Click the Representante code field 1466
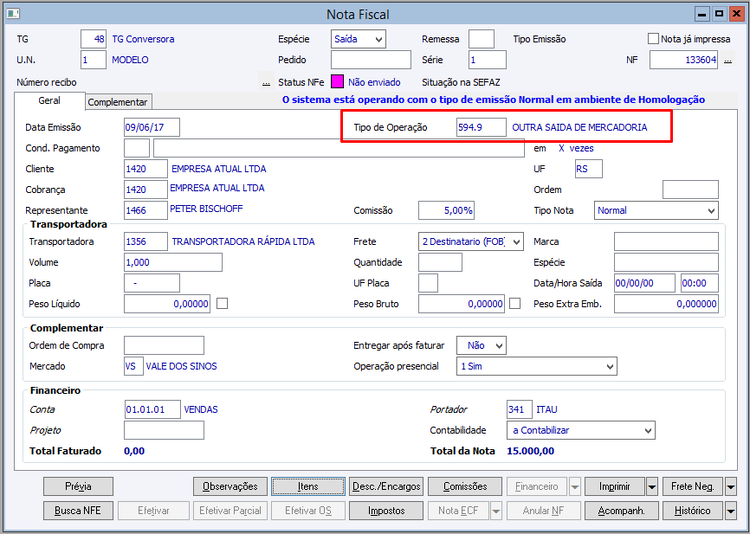Viewport: 750px width, 534px height. (x=146, y=211)
